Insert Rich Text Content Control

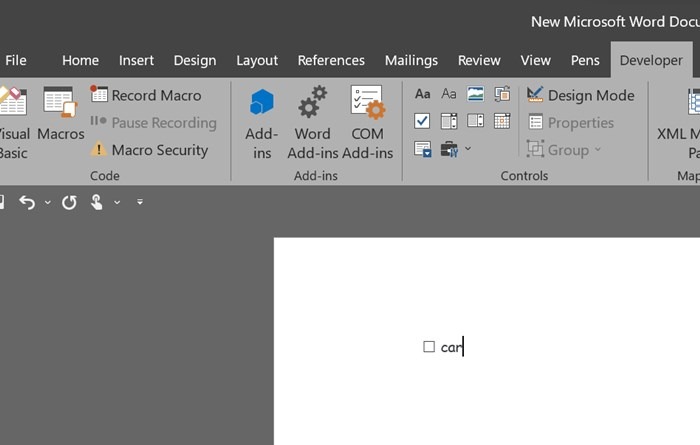(x=422, y=94)
